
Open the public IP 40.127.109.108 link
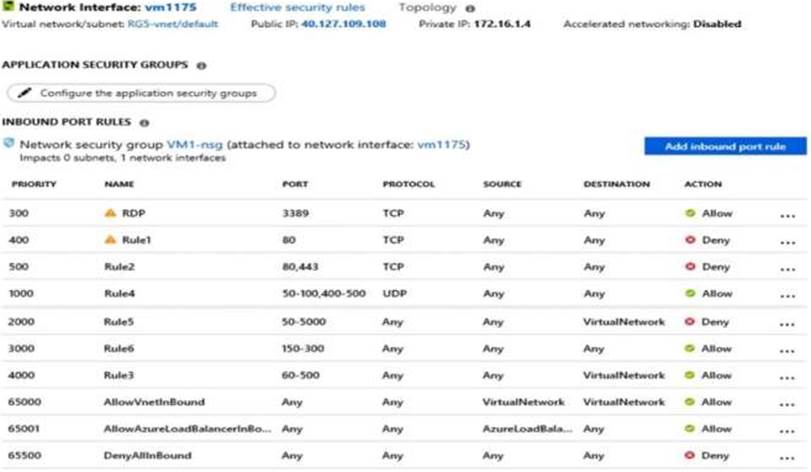pos(344,23)
